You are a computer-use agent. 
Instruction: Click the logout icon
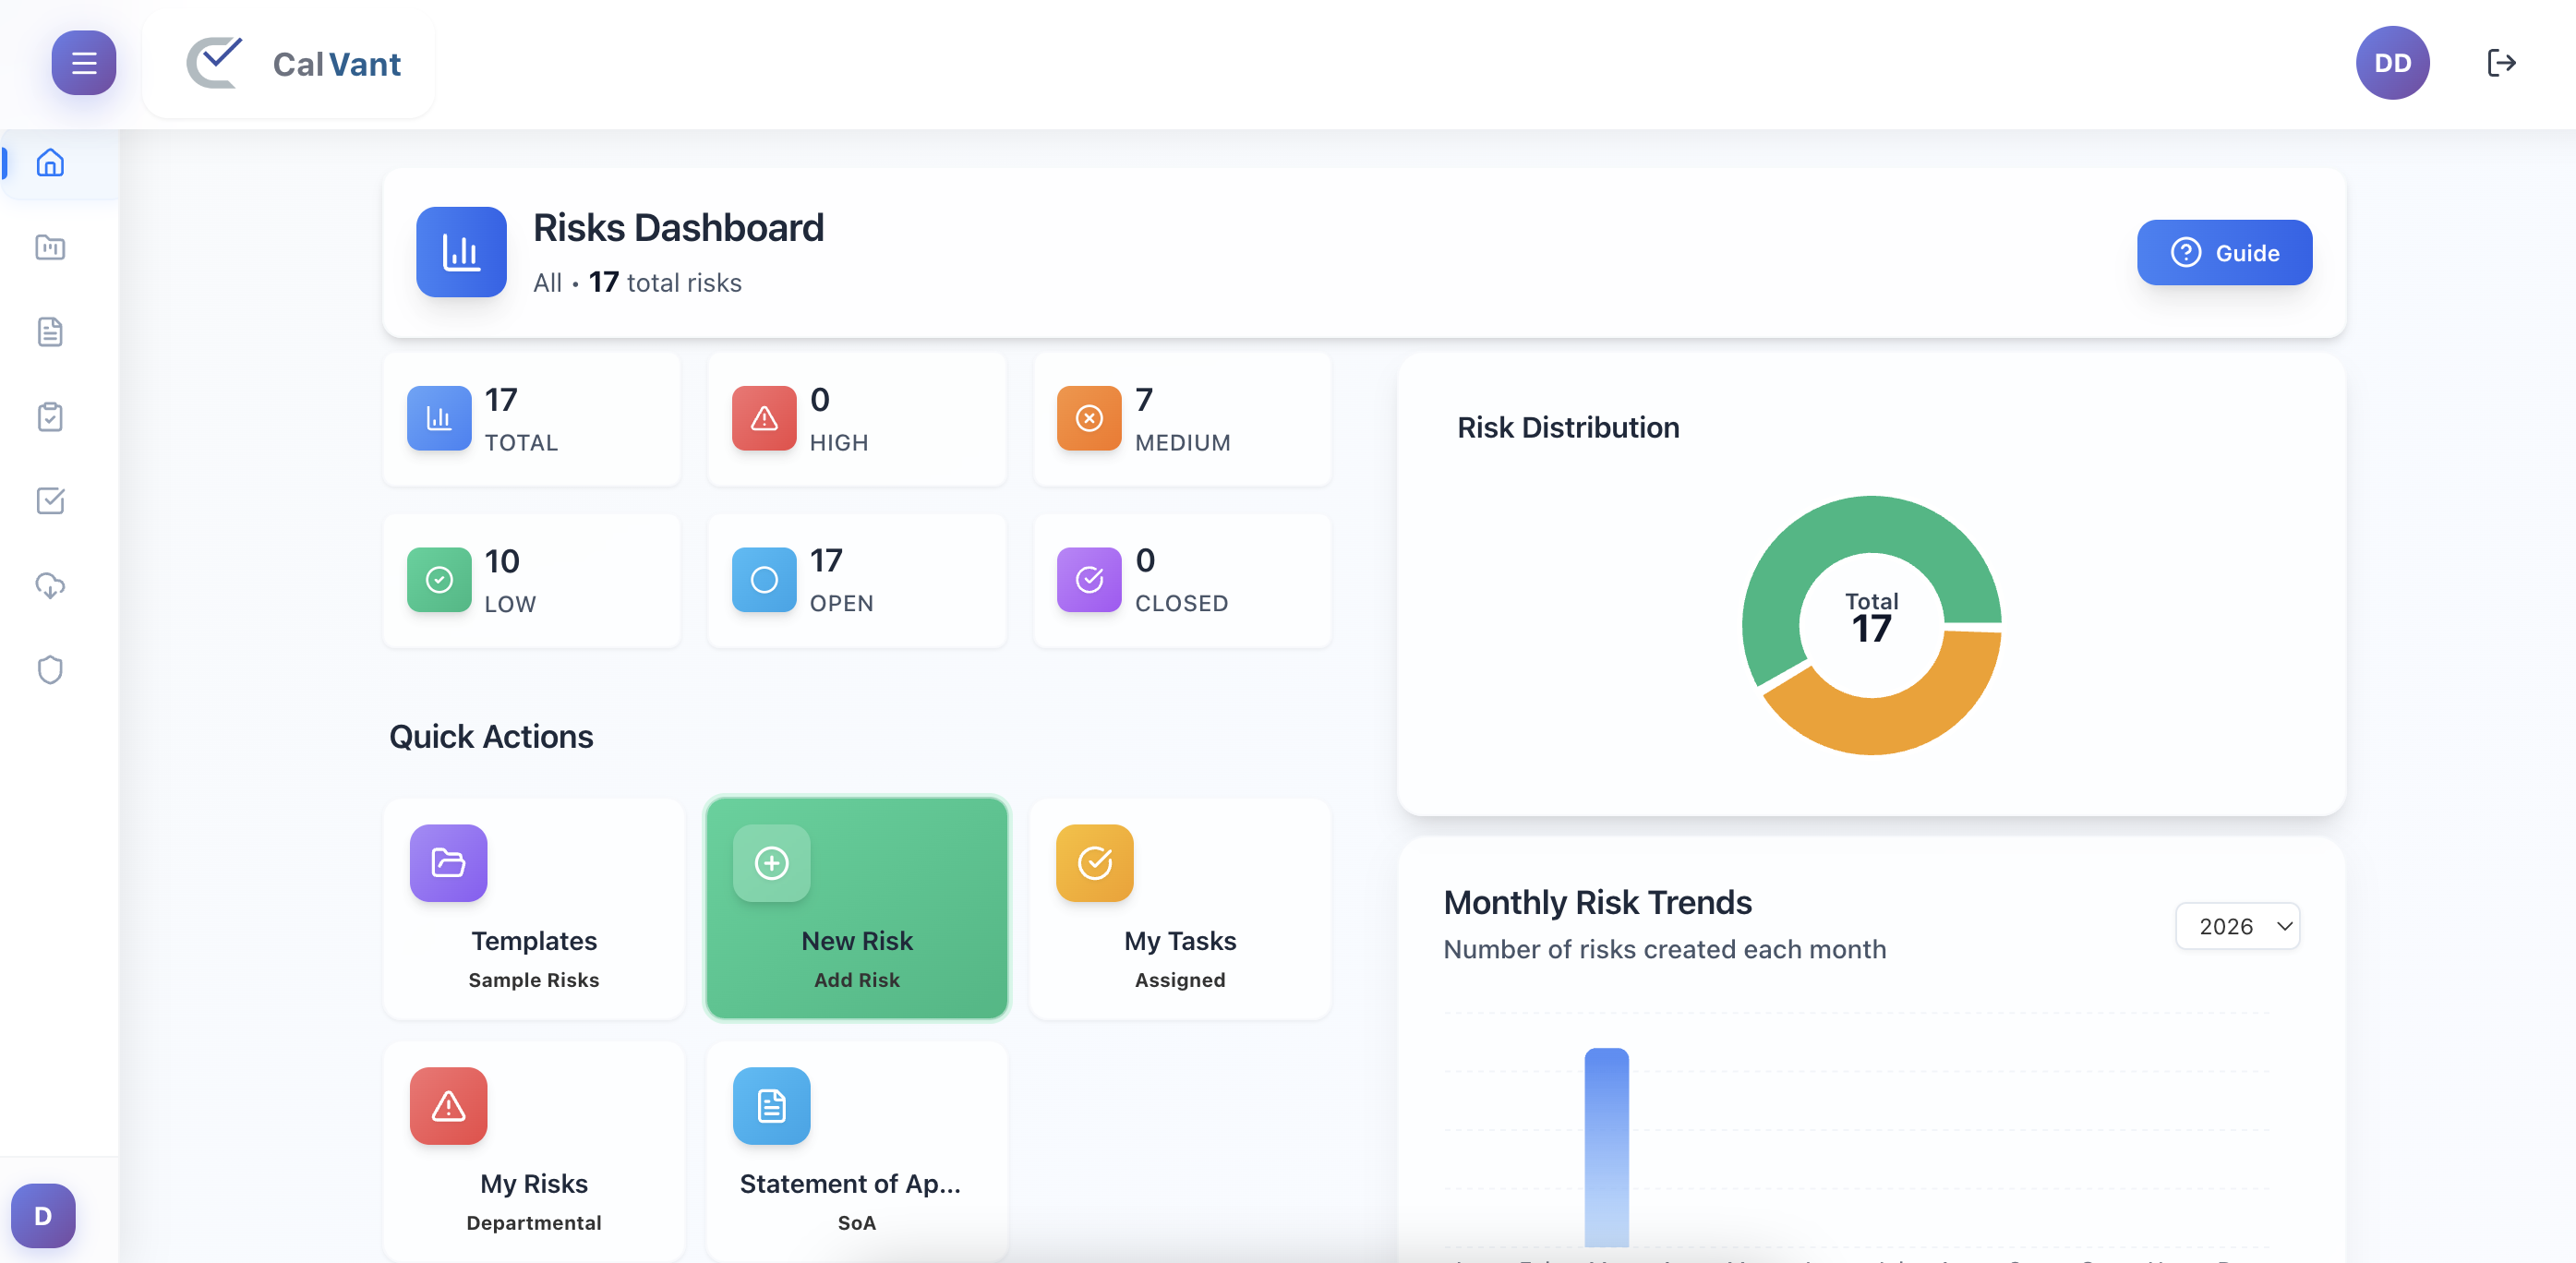(x=2501, y=63)
